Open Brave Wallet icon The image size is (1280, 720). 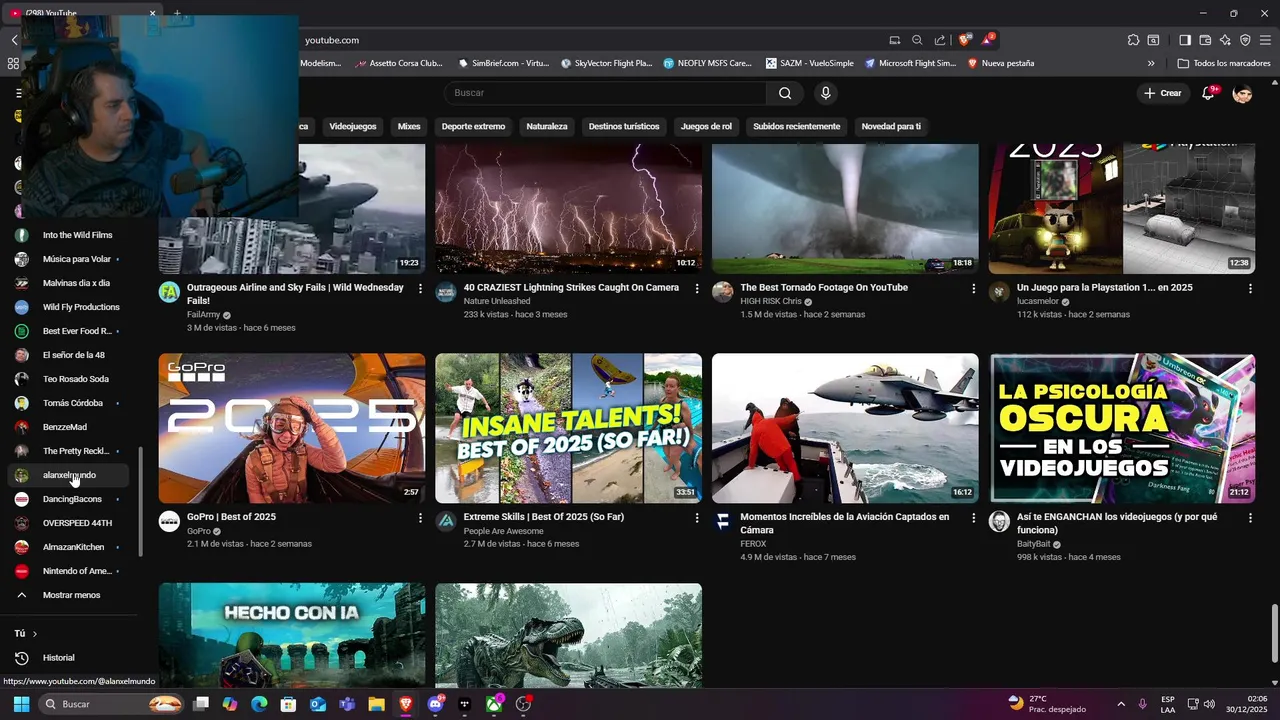point(1205,40)
